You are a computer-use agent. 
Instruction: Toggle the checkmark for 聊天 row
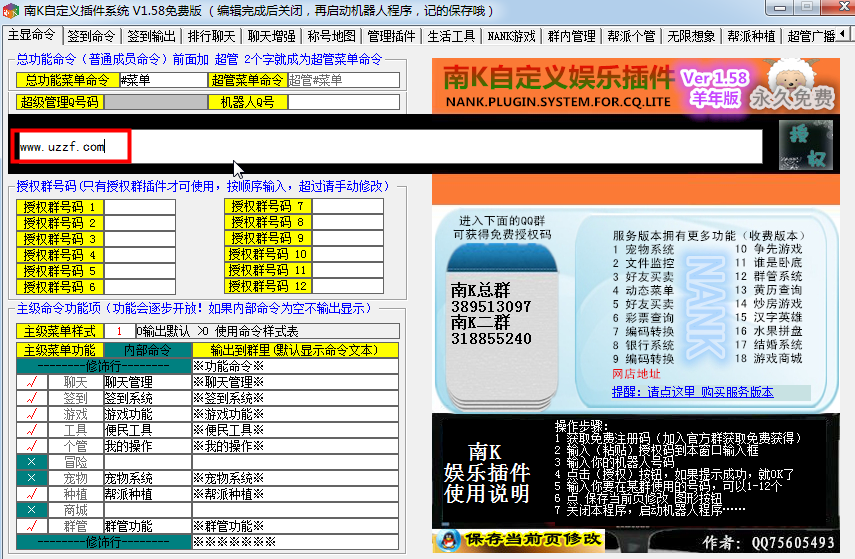[32, 382]
